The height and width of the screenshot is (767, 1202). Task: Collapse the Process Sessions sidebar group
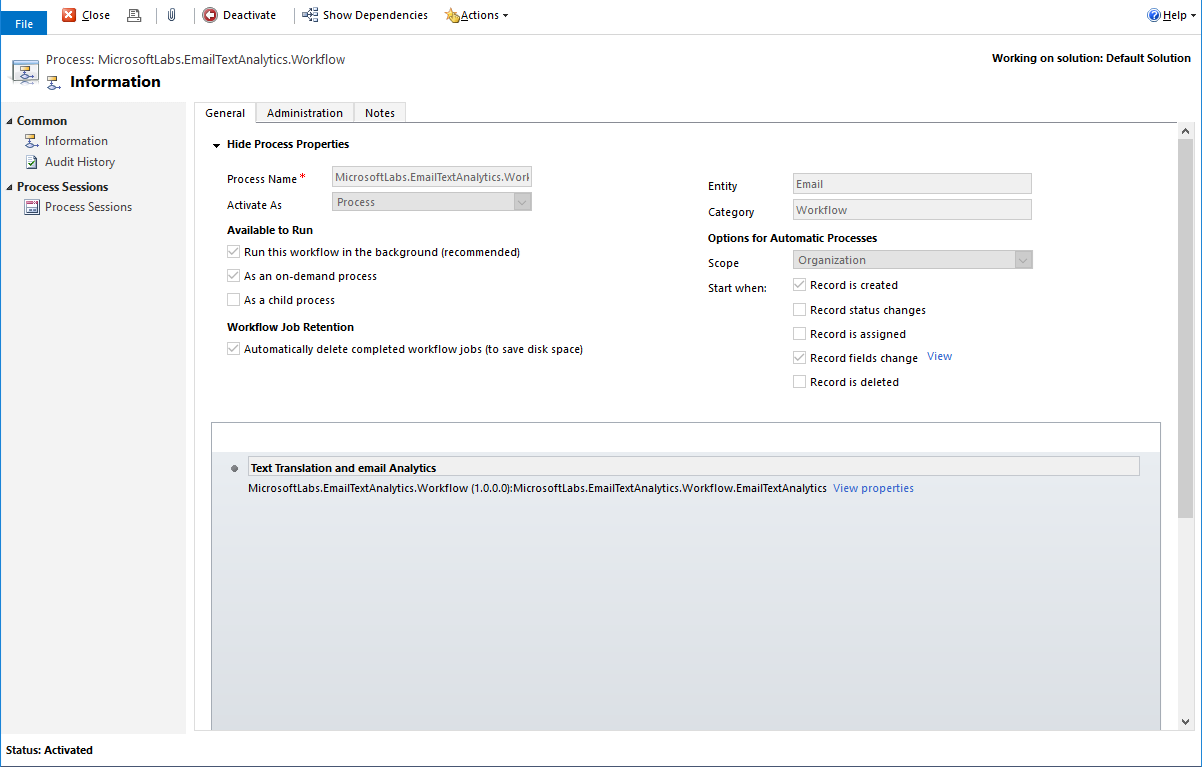(10, 187)
